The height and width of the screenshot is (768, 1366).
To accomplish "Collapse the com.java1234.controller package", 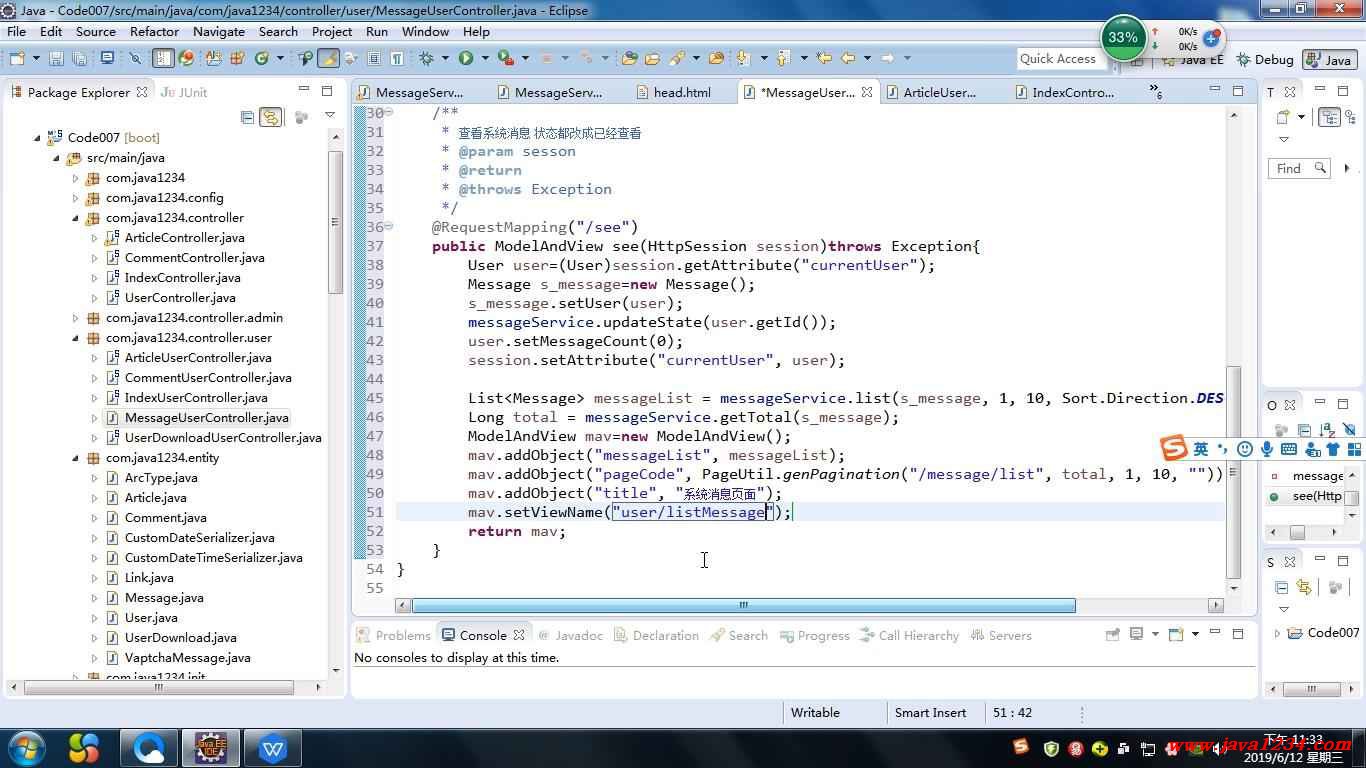I will pos(76,218).
